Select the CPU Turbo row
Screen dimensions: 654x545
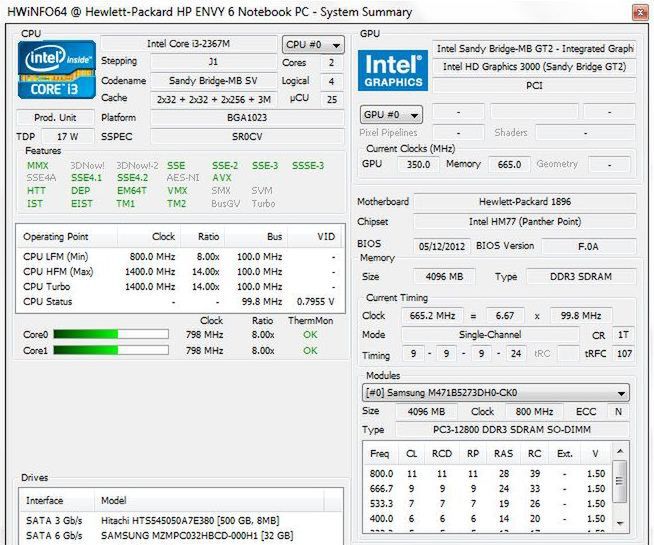click(179, 286)
